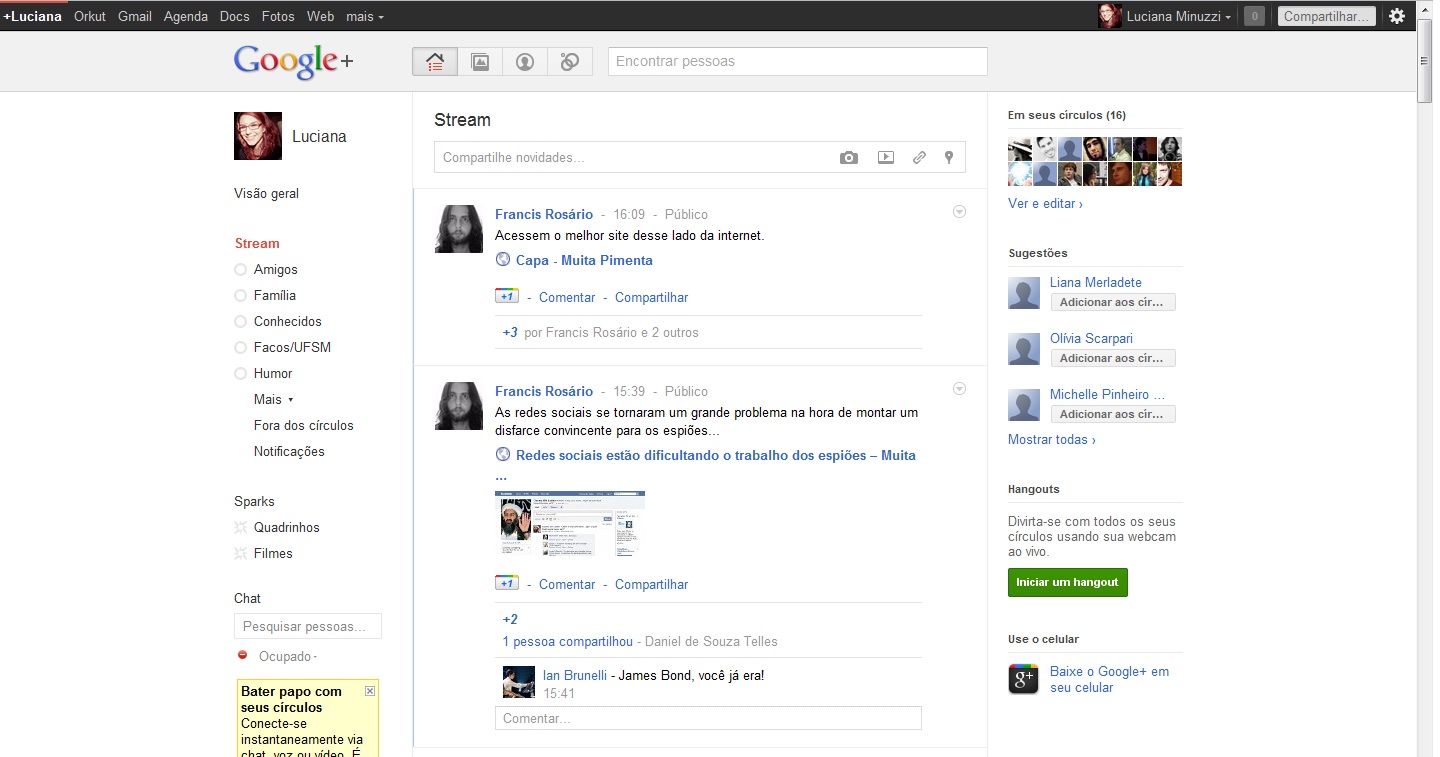Open the Home stream icon
The image size is (1440, 757).
(435, 62)
